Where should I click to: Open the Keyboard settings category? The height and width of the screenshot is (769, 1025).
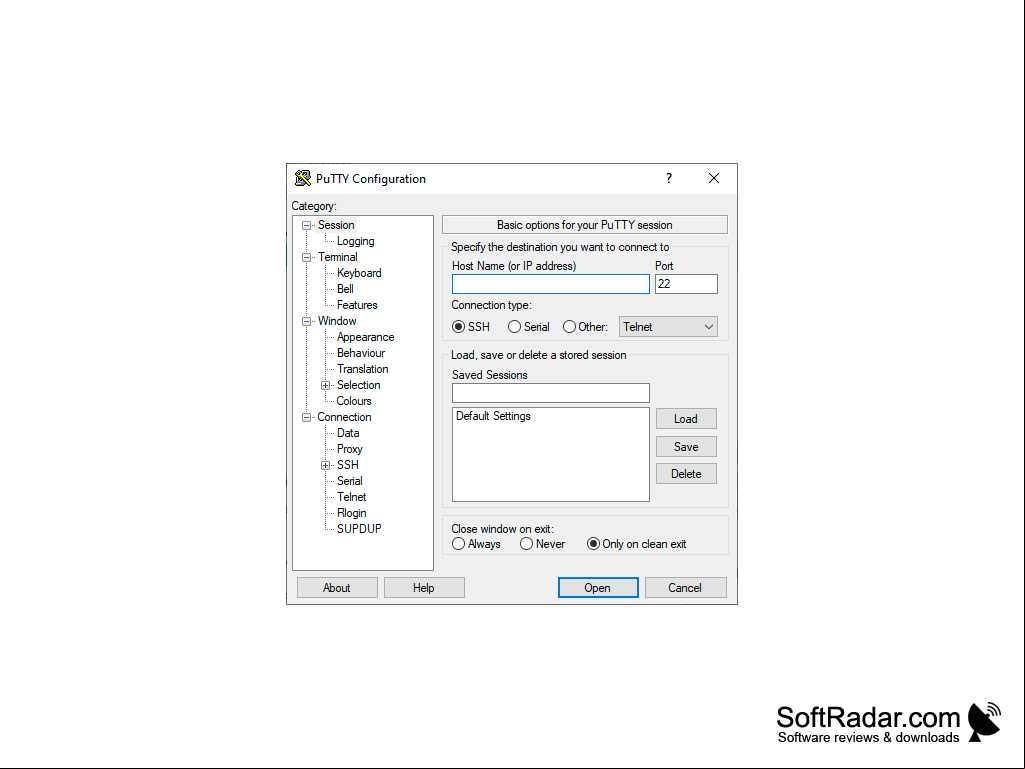pyautogui.click(x=359, y=273)
